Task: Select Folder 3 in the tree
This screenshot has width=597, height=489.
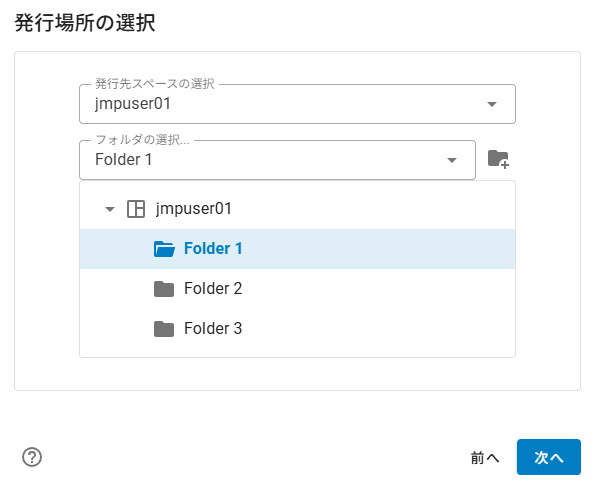Action: (x=297, y=329)
